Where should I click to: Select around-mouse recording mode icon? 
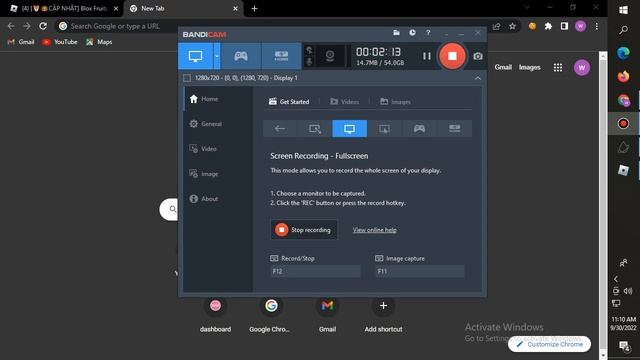tap(384, 129)
